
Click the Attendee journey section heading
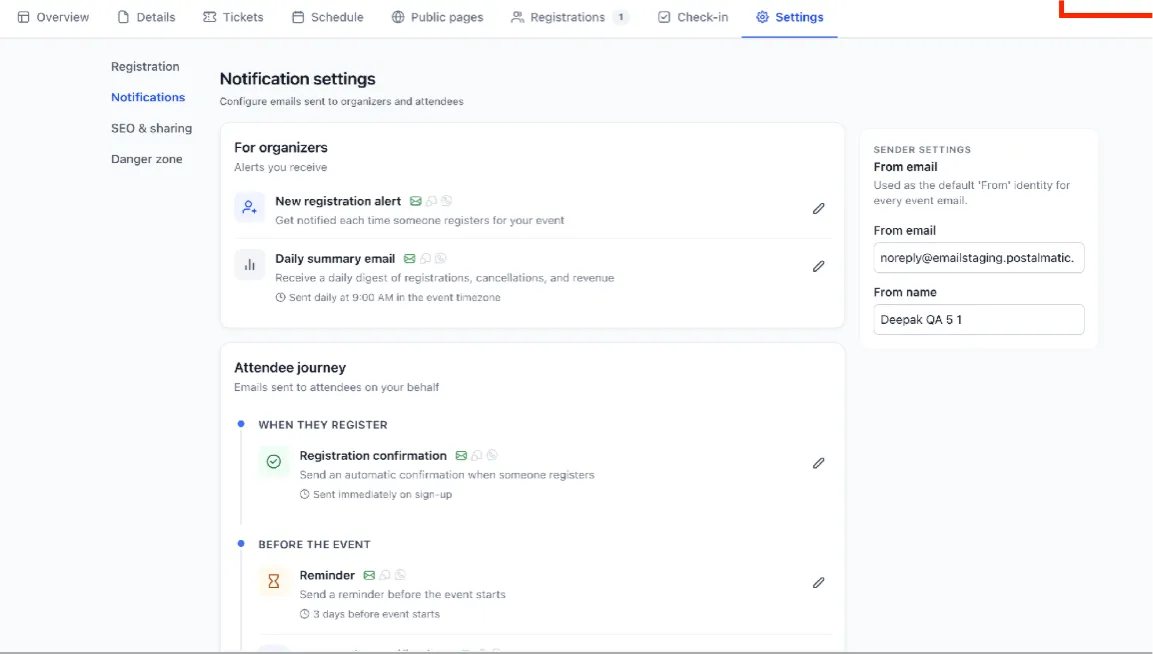click(290, 368)
